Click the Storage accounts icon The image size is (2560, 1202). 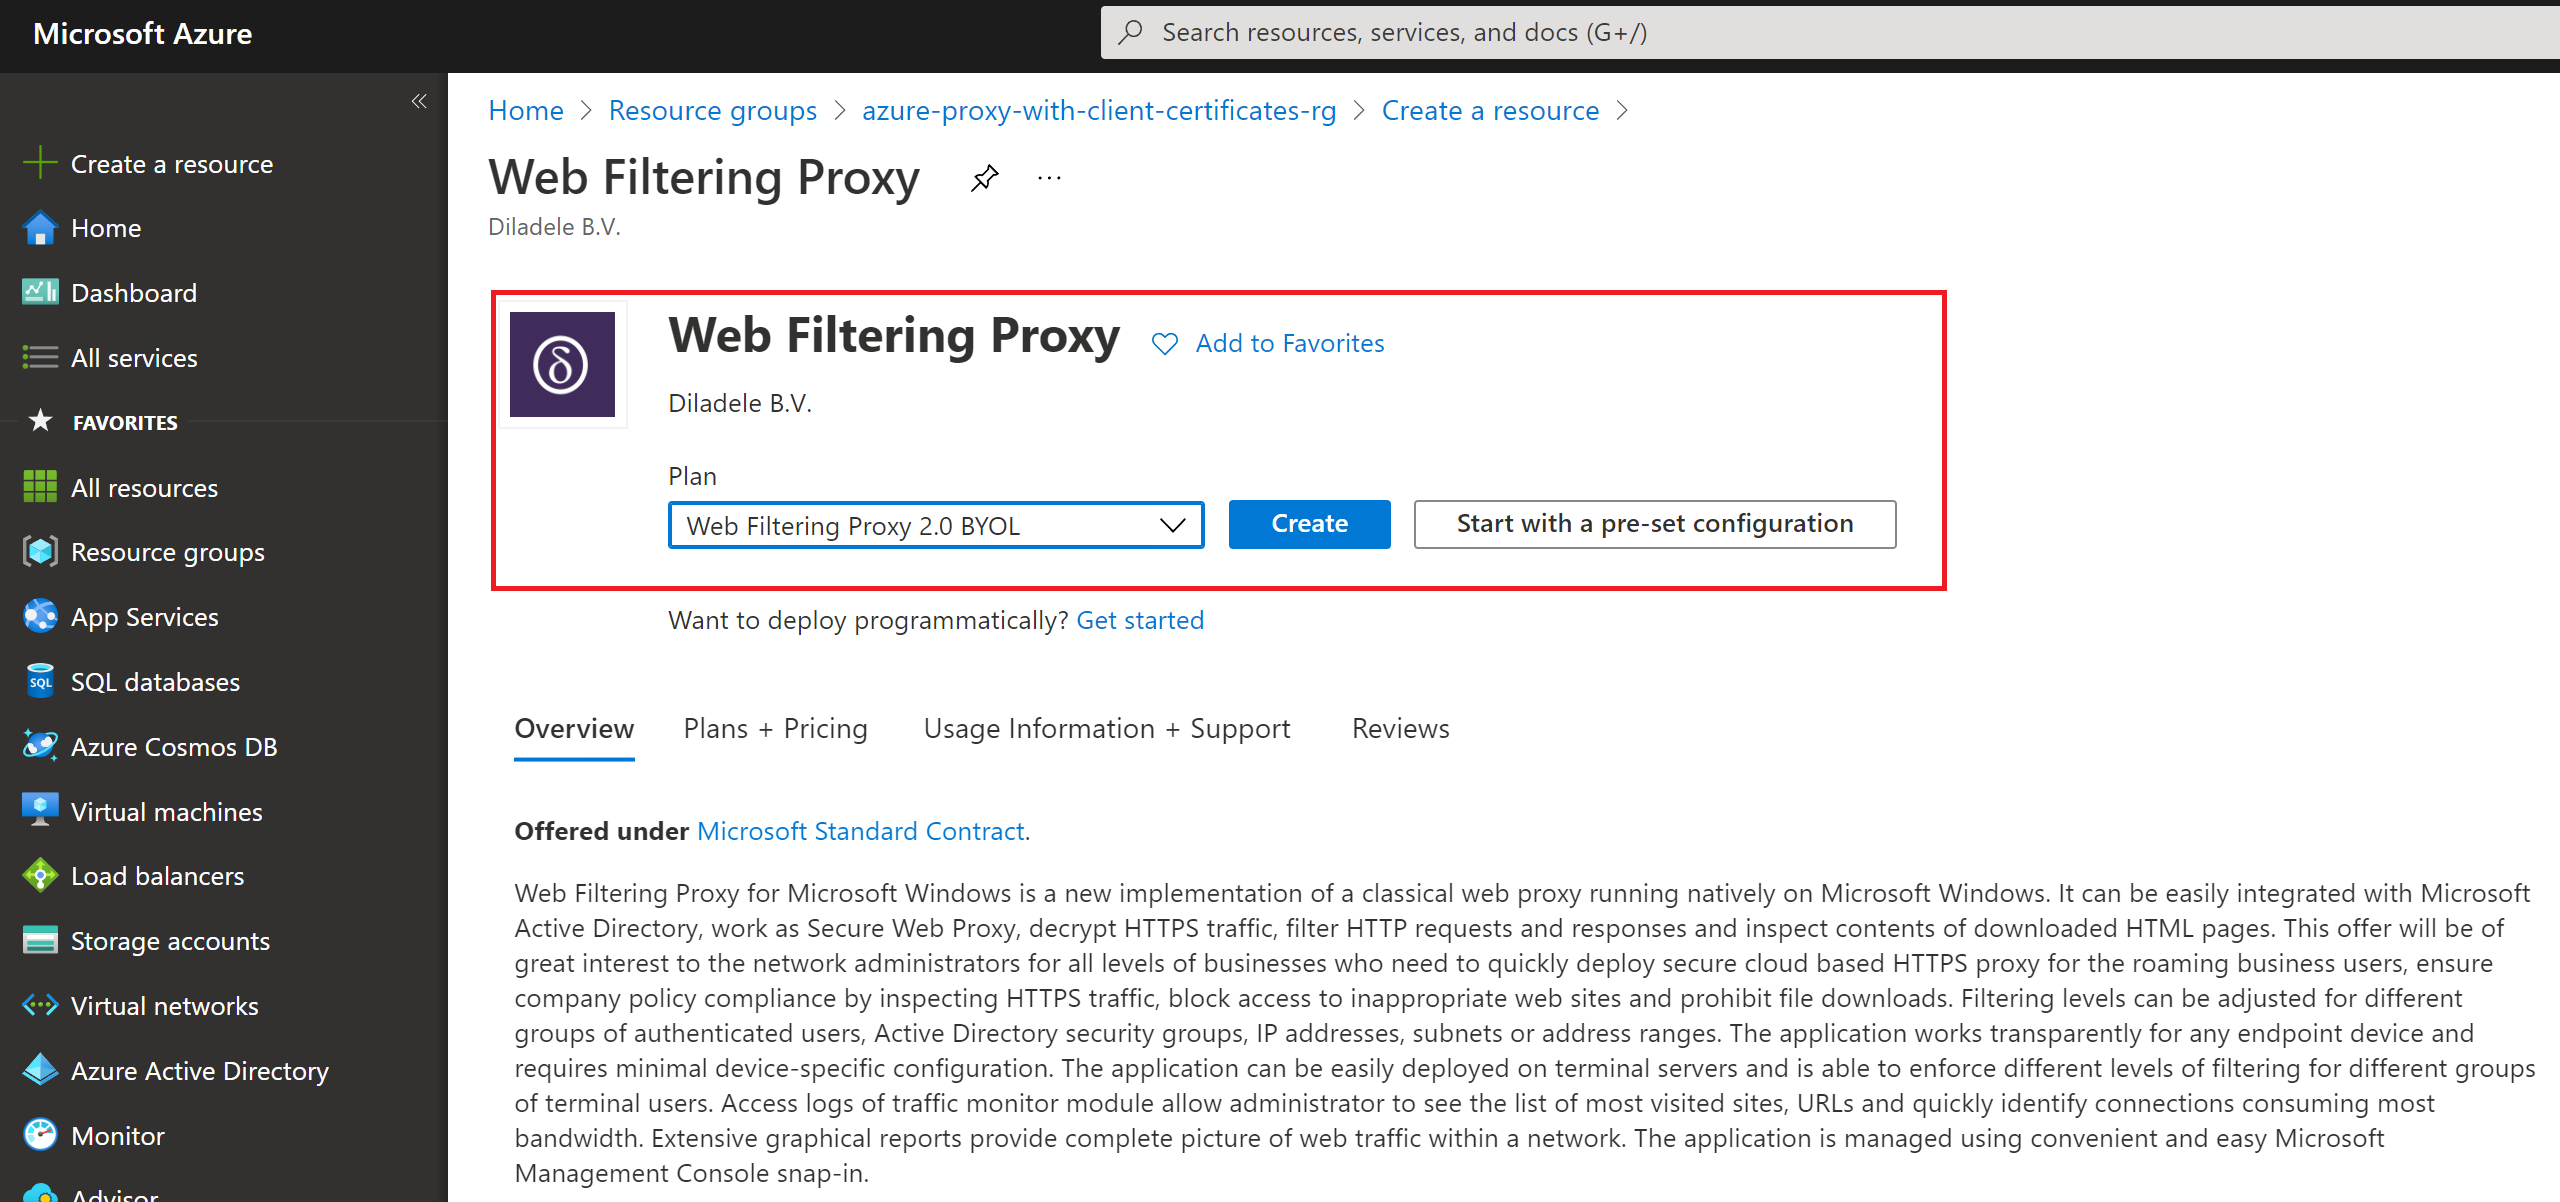point(40,940)
